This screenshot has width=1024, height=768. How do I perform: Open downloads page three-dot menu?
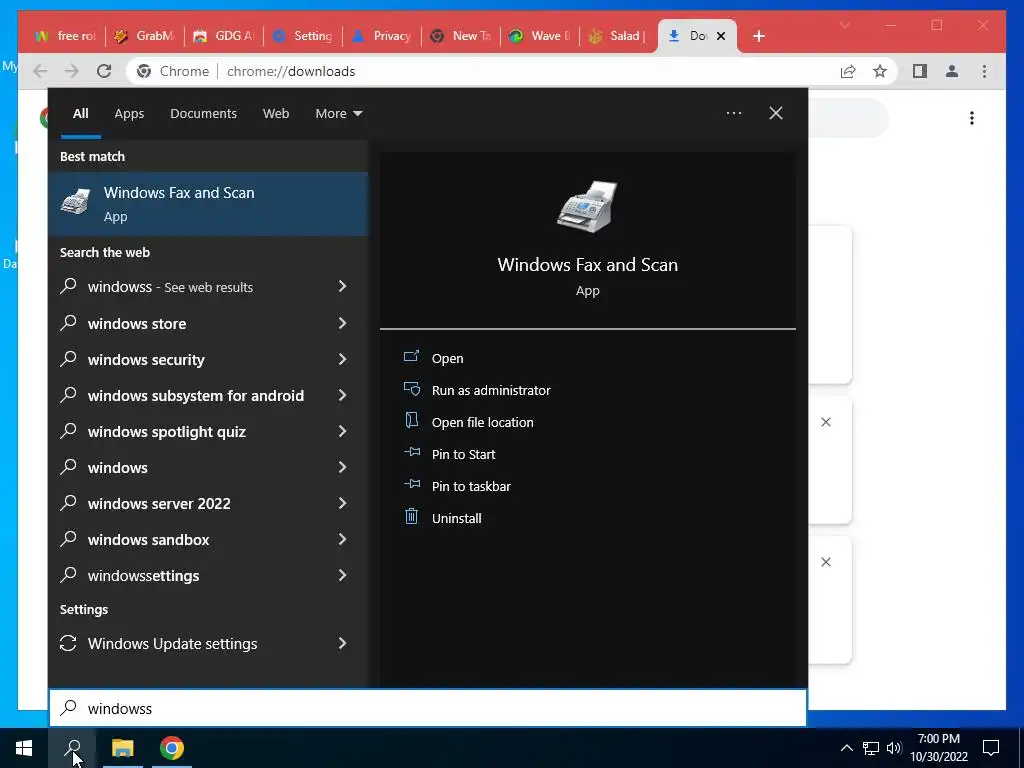click(972, 118)
